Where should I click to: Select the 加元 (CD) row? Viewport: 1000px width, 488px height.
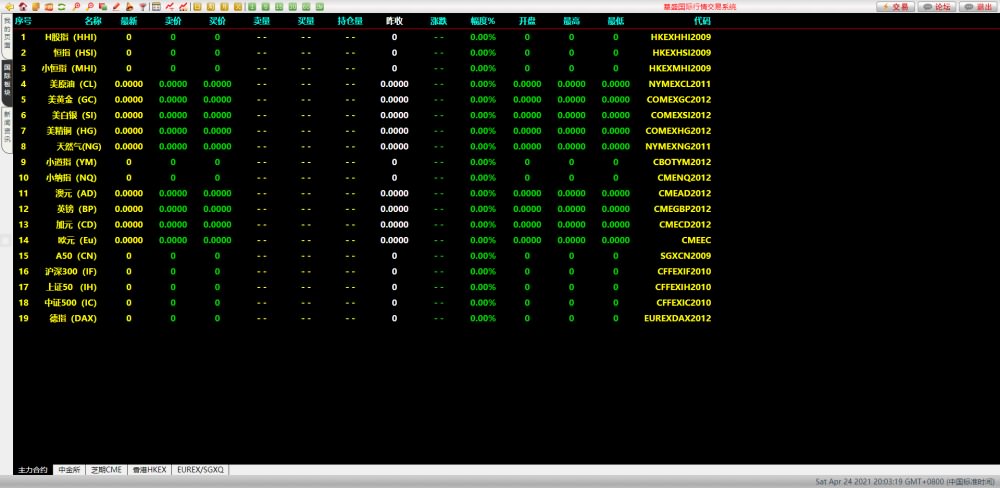point(364,225)
